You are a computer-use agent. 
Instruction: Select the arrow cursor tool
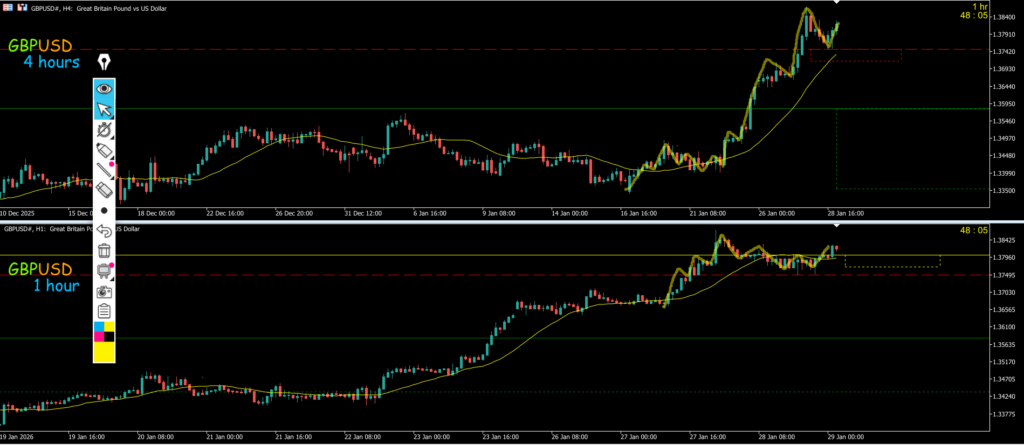coord(104,110)
